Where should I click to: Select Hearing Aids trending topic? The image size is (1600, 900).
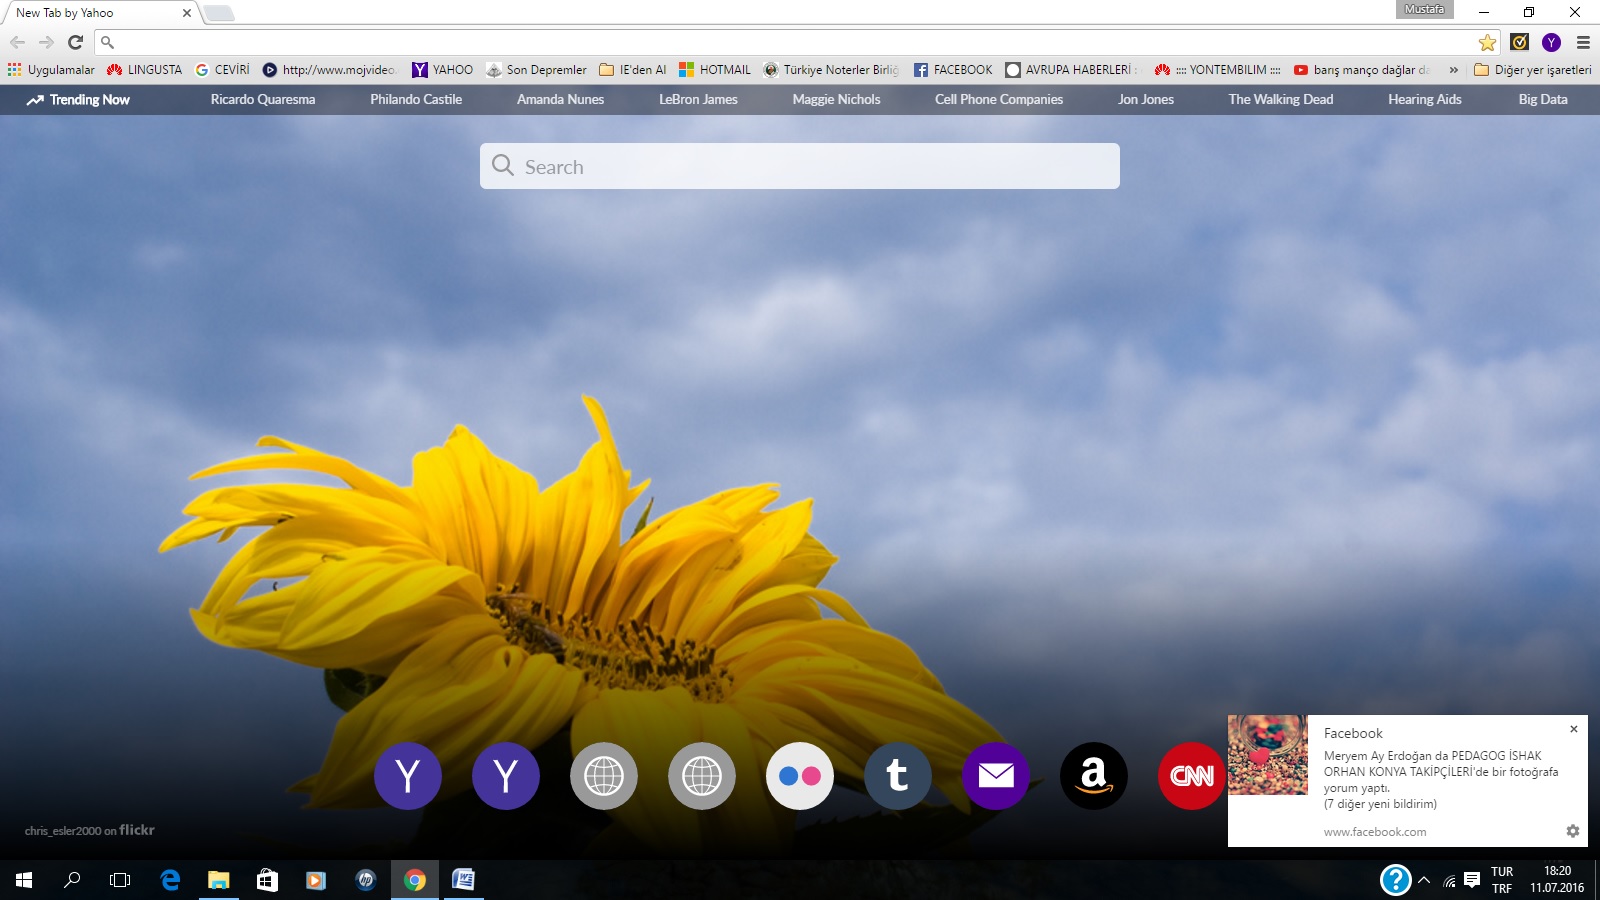[x=1425, y=100]
